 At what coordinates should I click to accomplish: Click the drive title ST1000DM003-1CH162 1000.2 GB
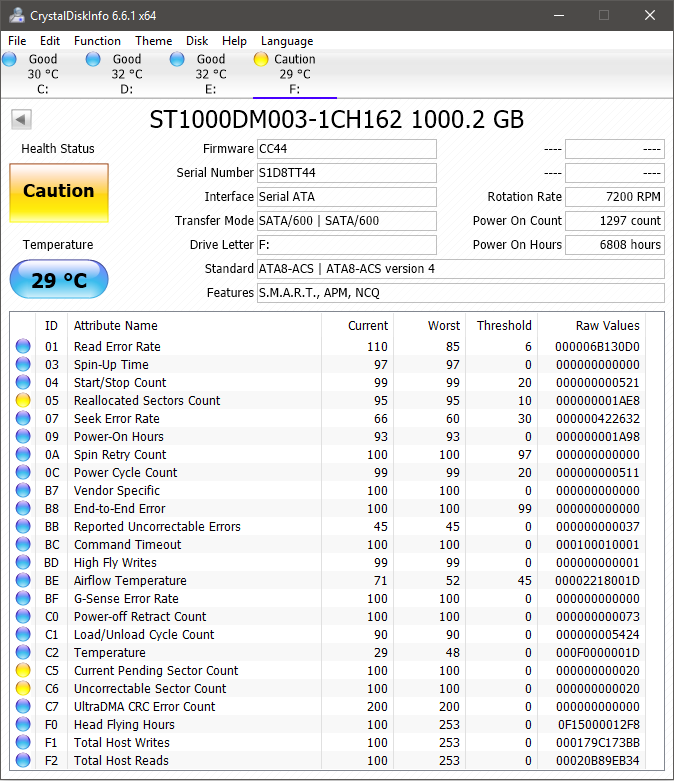coord(337,120)
